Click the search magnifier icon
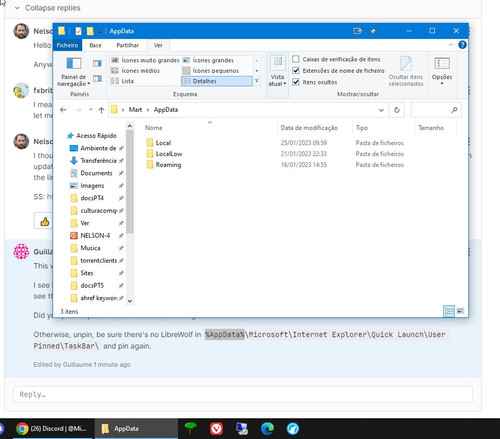Viewport: 500px width, 439px height. 454,110
